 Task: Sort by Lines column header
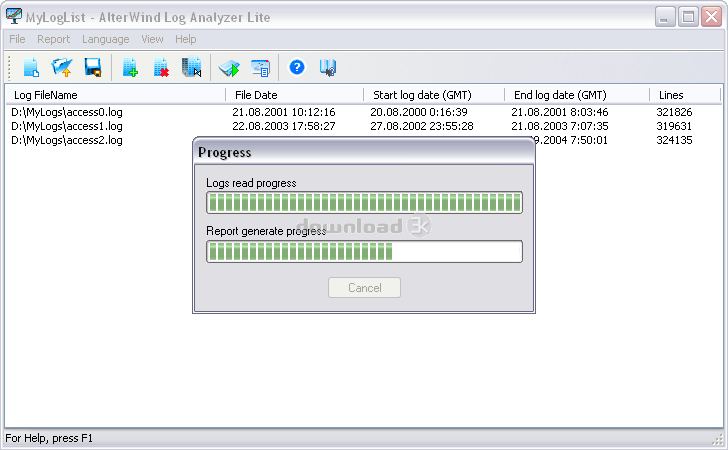[685, 95]
